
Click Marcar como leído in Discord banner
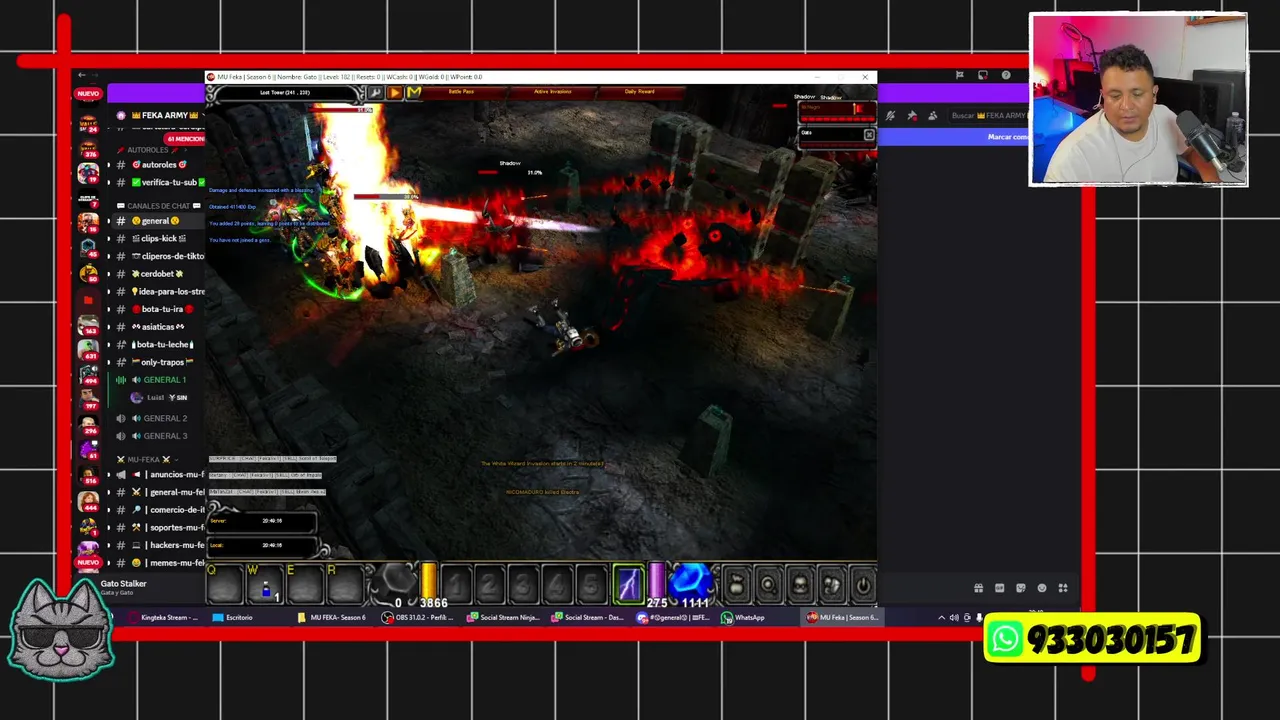tap(1007, 137)
